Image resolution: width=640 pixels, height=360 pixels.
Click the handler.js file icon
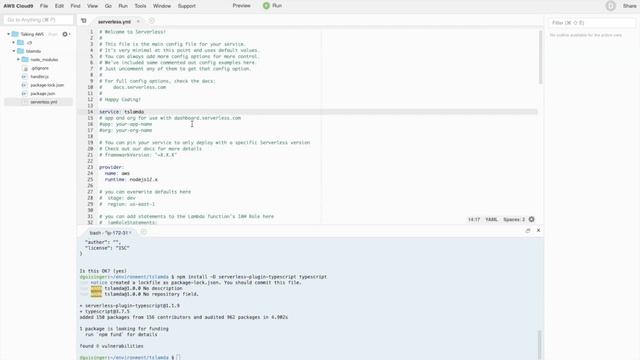point(24,77)
